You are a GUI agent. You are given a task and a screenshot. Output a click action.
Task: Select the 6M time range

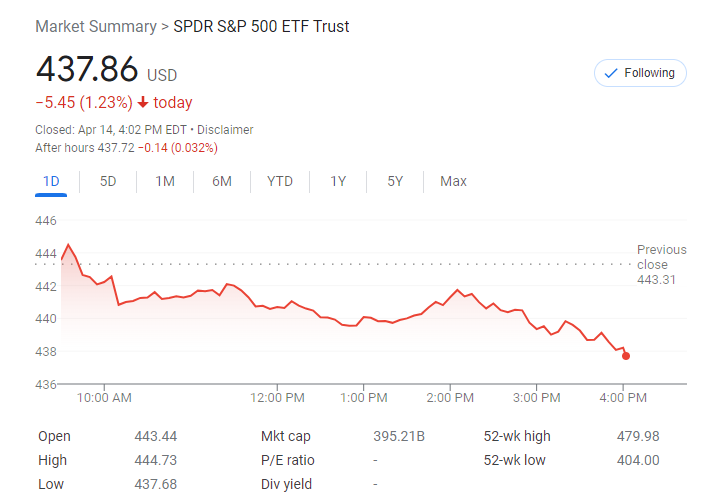coord(222,181)
